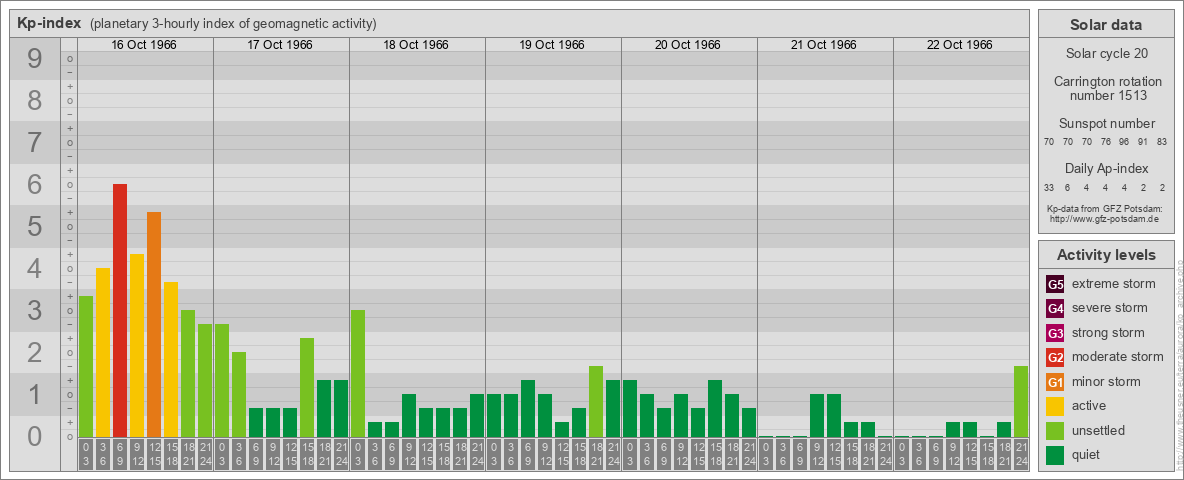Select the light green 'unsettled' legend swatch
The image size is (1184, 480).
point(1055,431)
